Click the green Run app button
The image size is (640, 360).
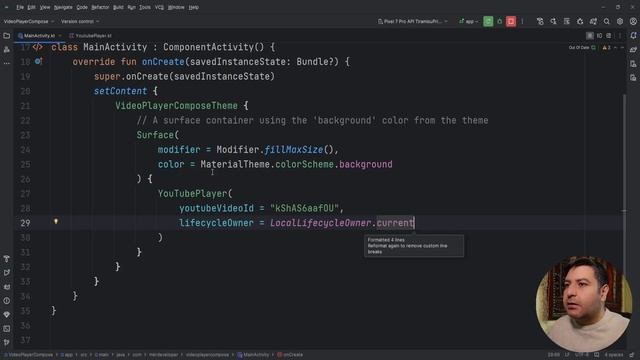(x=488, y=21)
